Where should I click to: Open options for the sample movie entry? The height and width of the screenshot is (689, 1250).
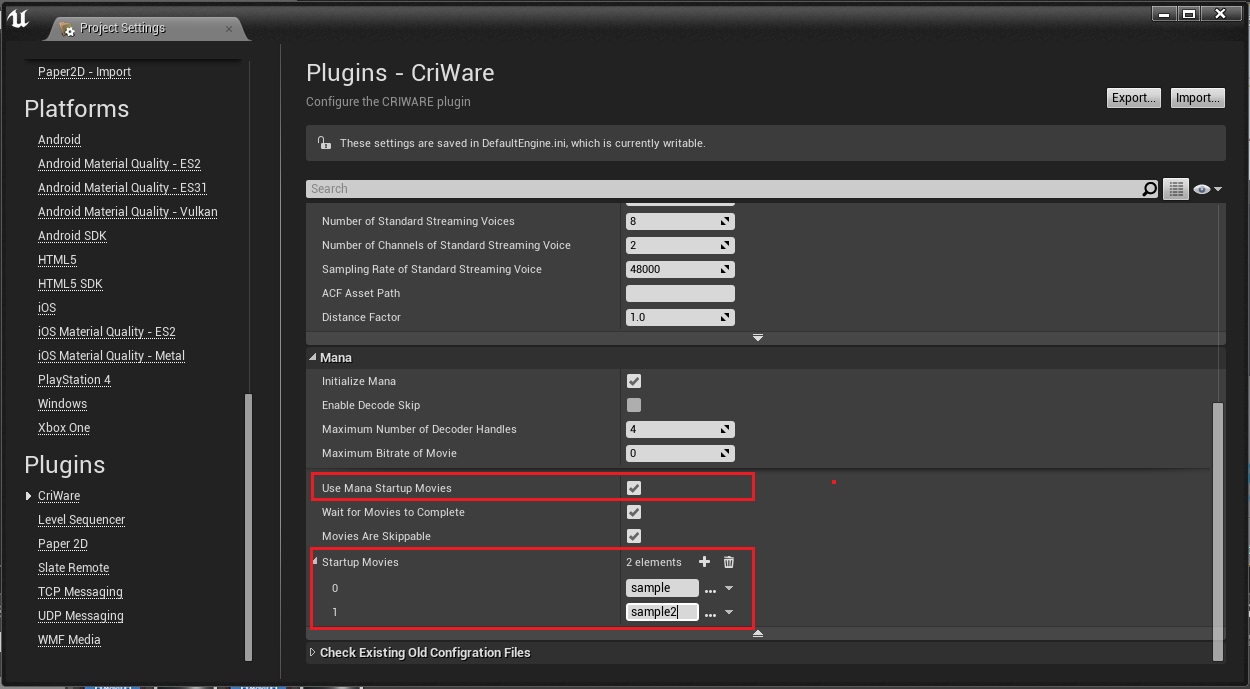pyautogui.click(x=708, y=588)
